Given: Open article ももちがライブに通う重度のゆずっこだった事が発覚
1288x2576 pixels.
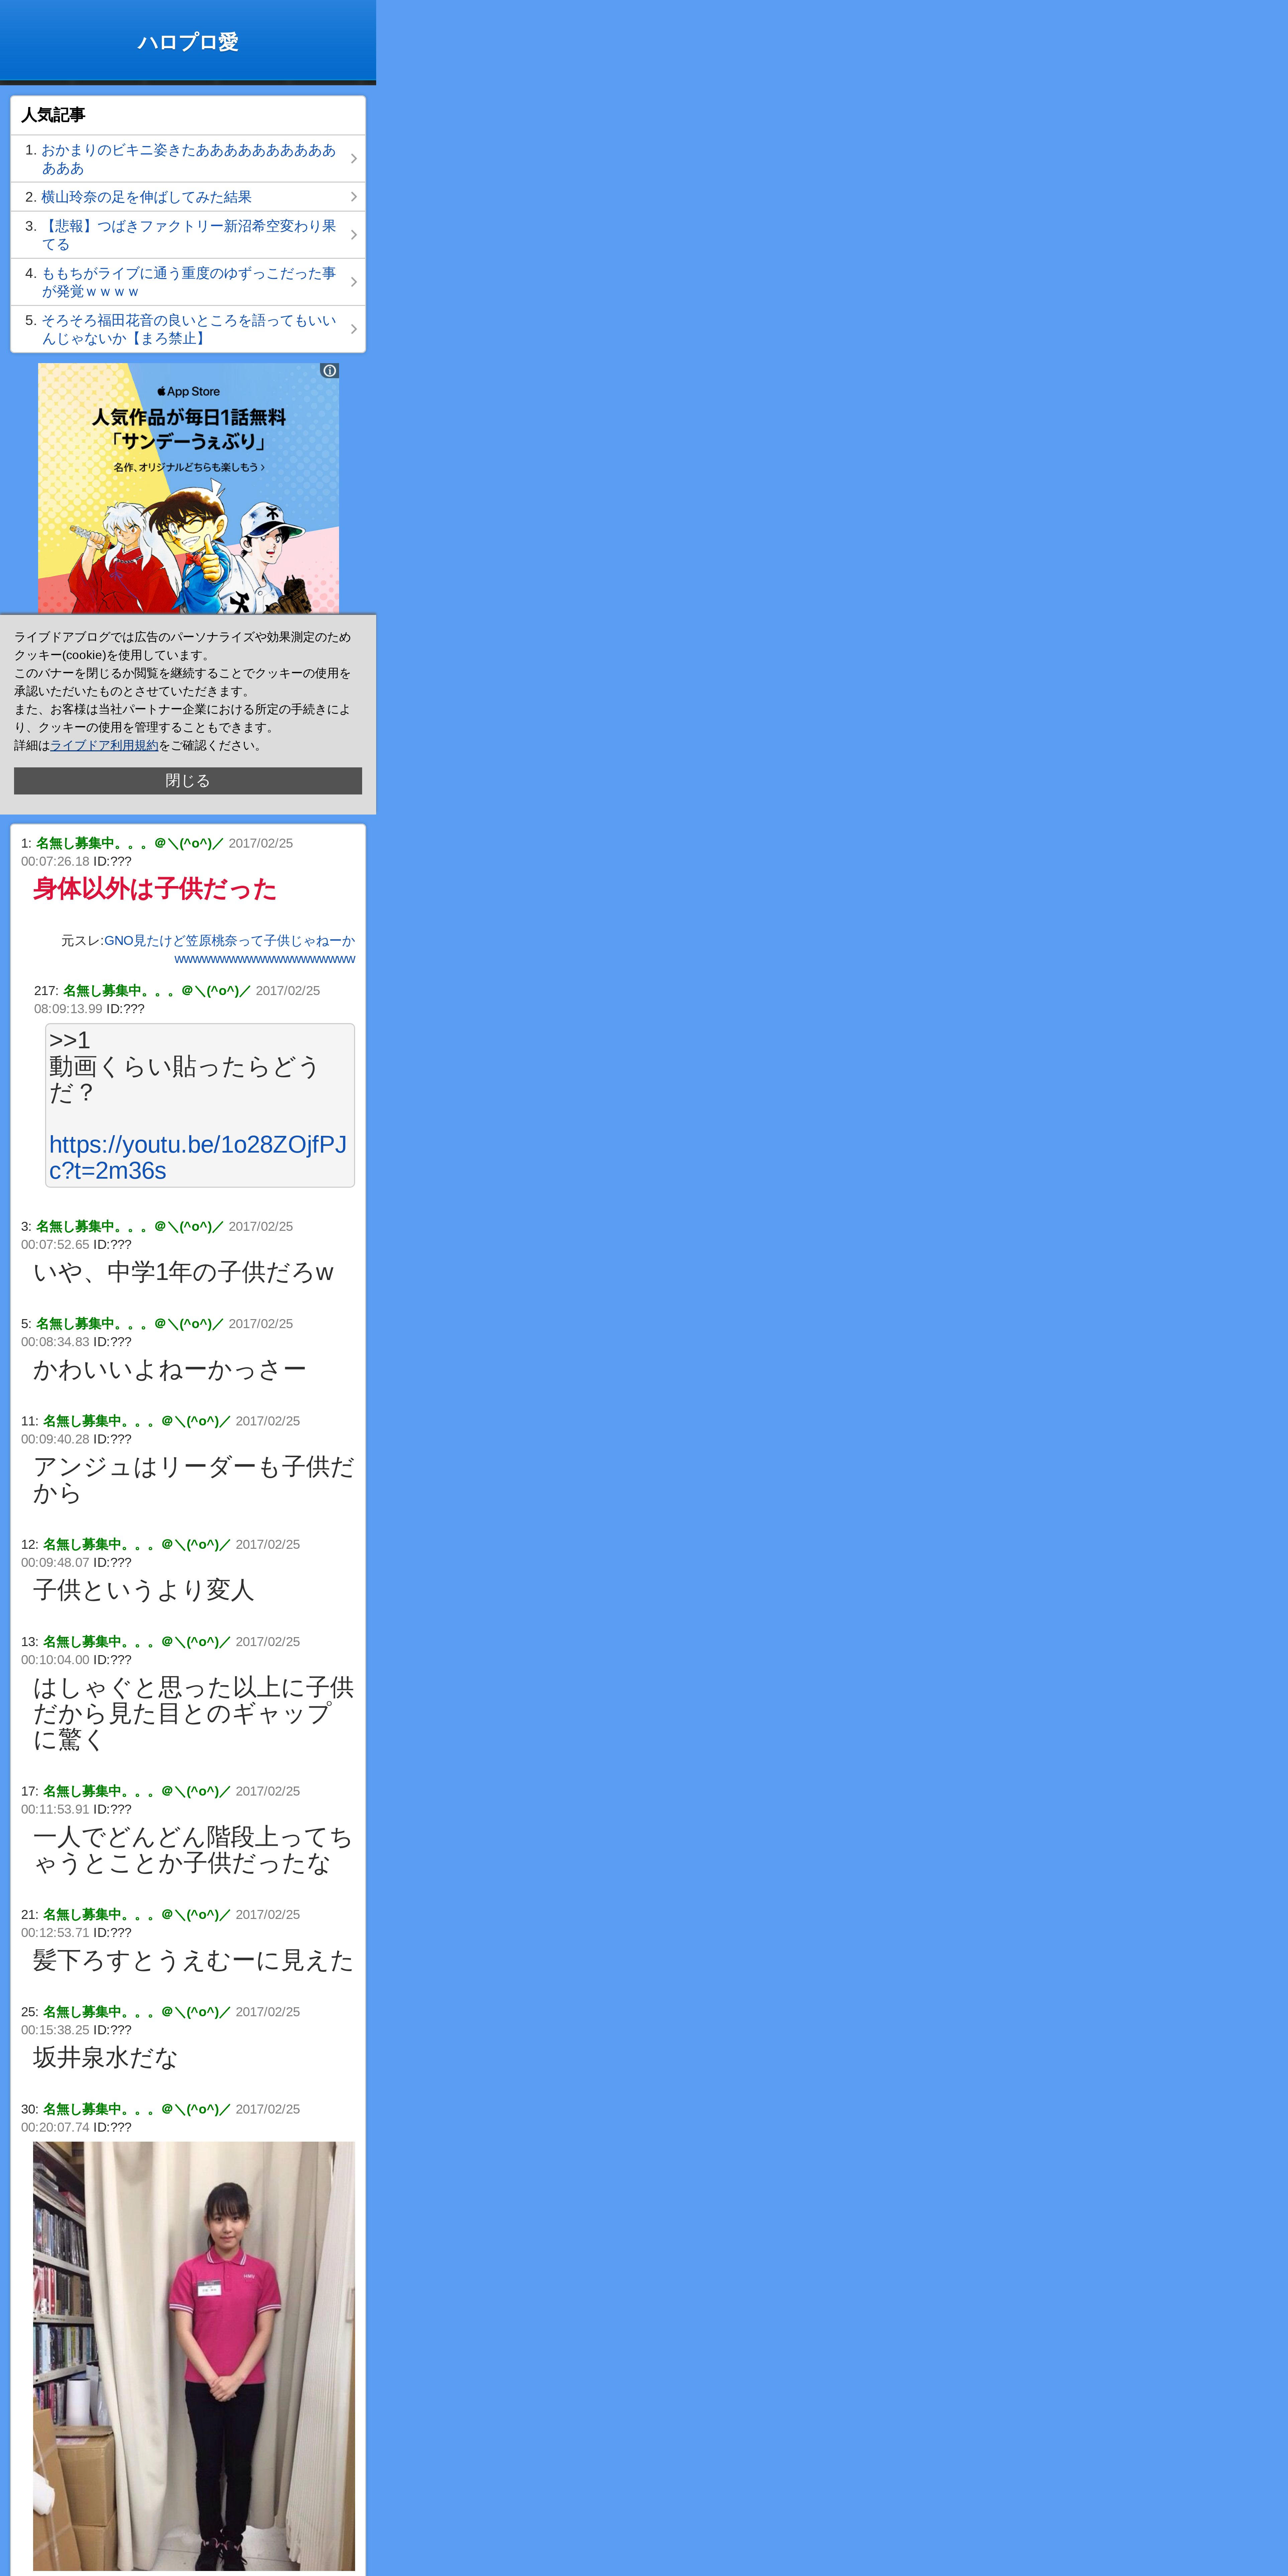Looking at the screenshot, I should [x=188, y=282].
